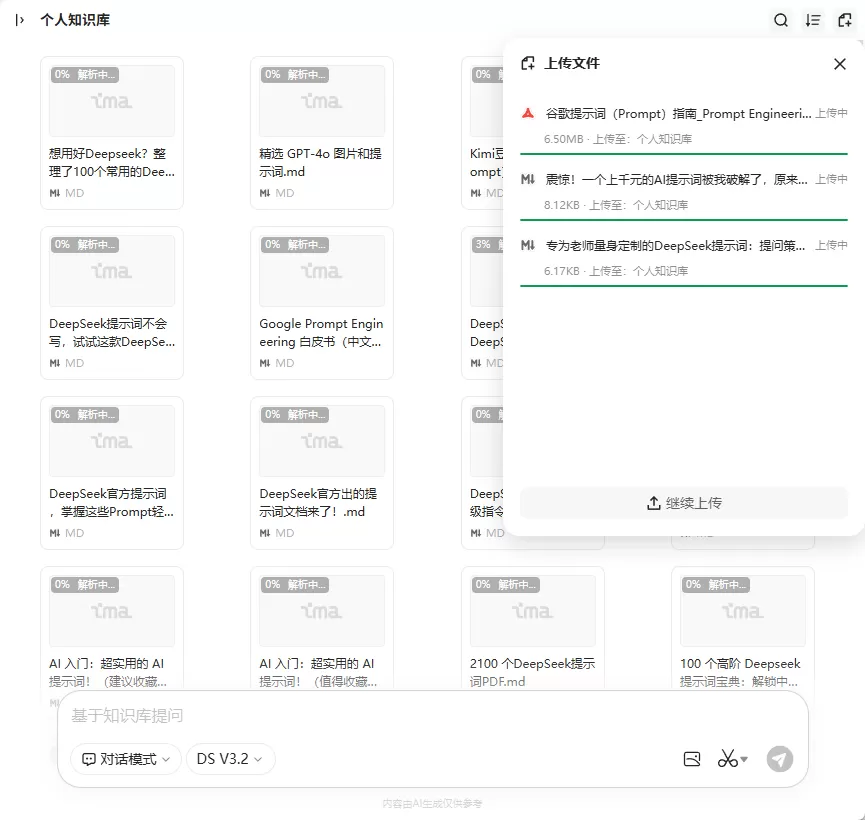865x820 pixels.
Task: Open the Google Prompt Engineering 白皮书 card
Action: point(322,303)
